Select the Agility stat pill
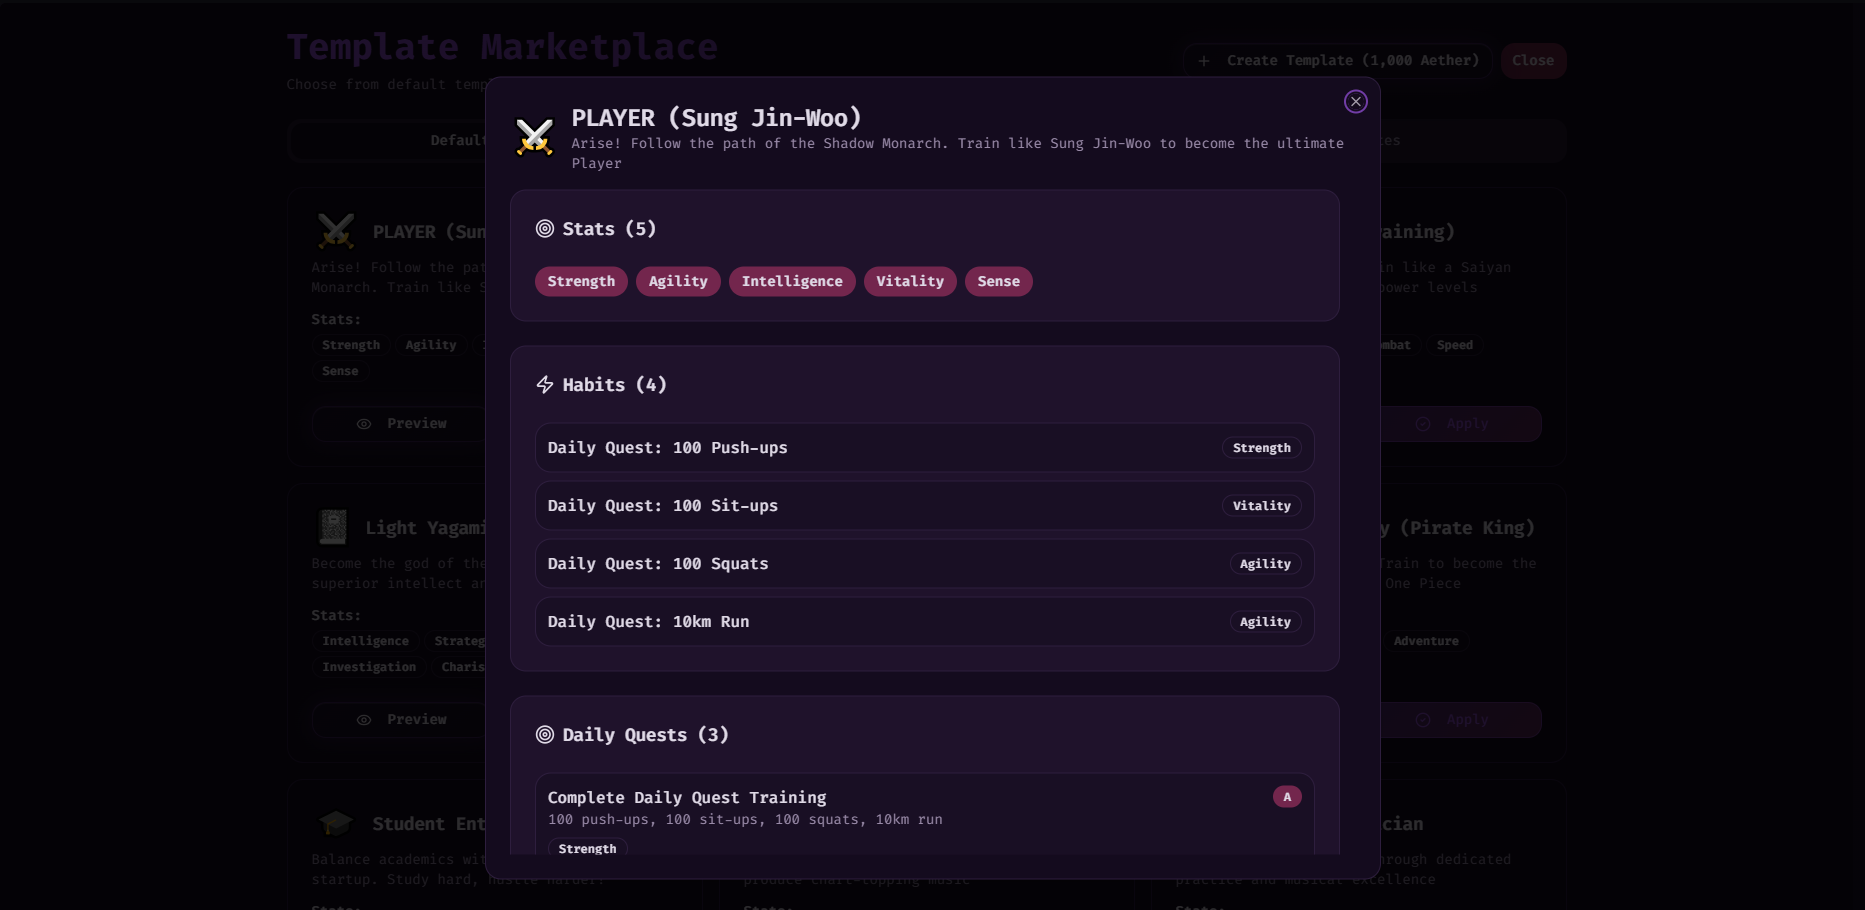The image size is (1865, 910). coord(678,281)
